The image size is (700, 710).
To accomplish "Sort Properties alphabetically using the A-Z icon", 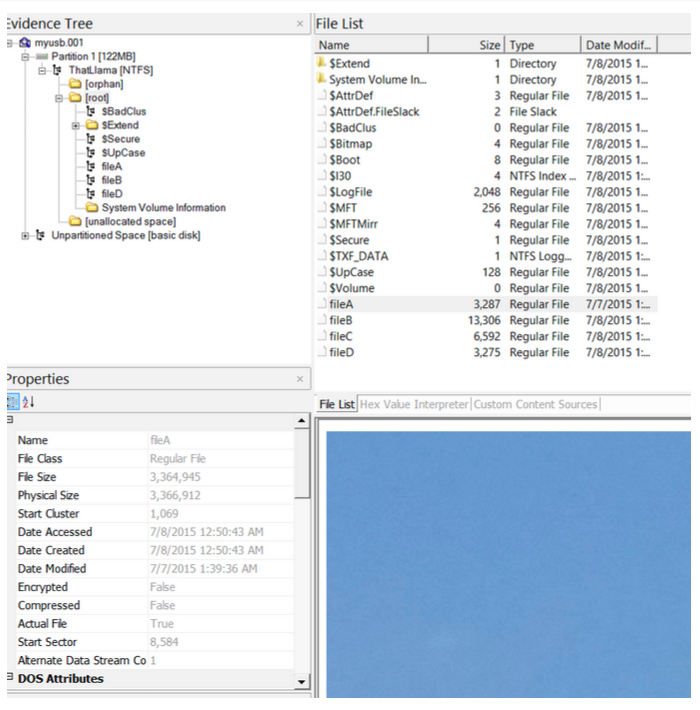I will point(28,401).
